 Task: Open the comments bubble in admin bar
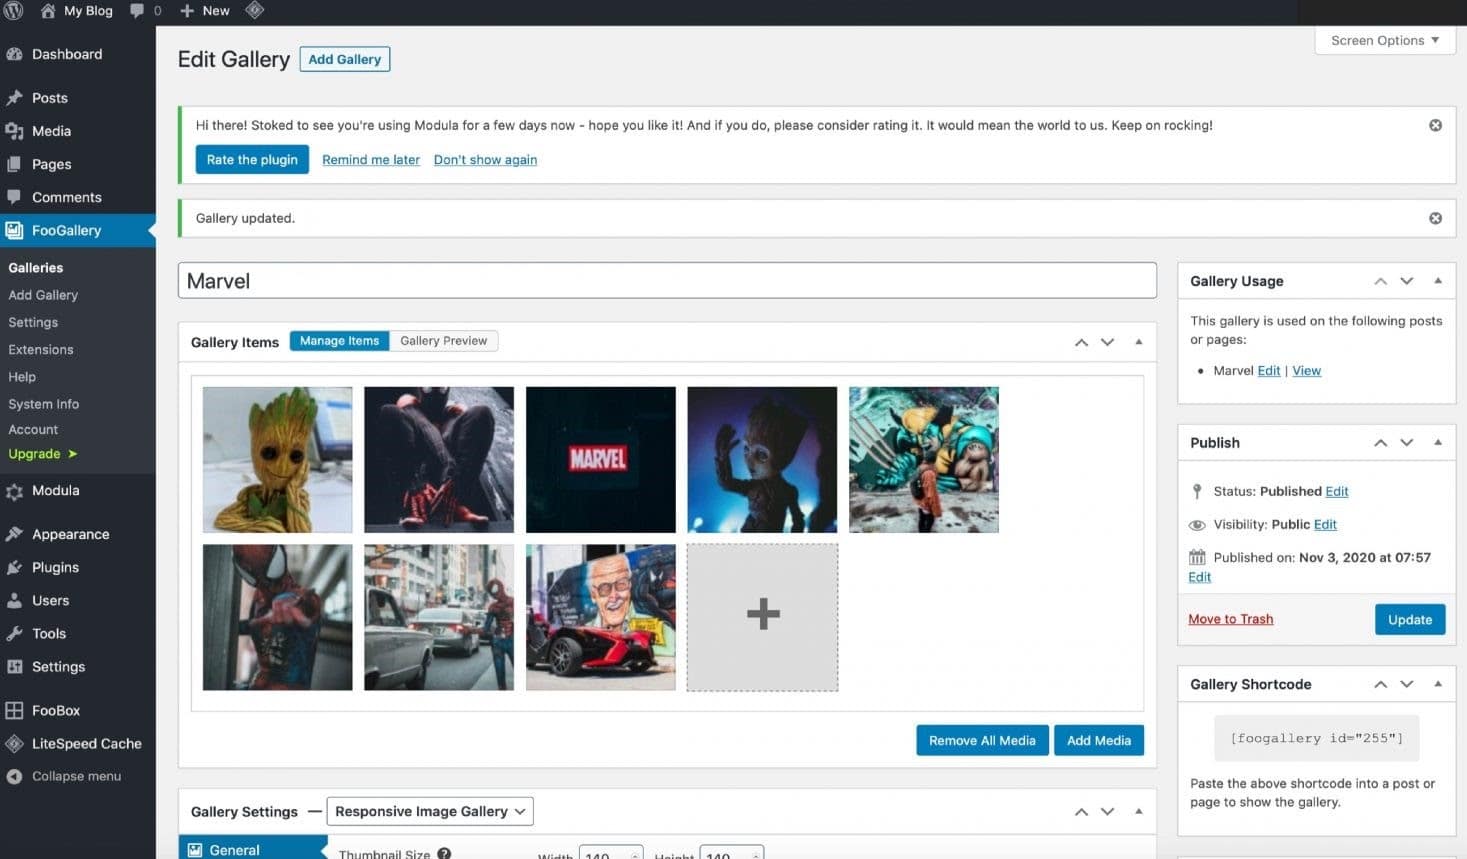click(x=145, y=11)
